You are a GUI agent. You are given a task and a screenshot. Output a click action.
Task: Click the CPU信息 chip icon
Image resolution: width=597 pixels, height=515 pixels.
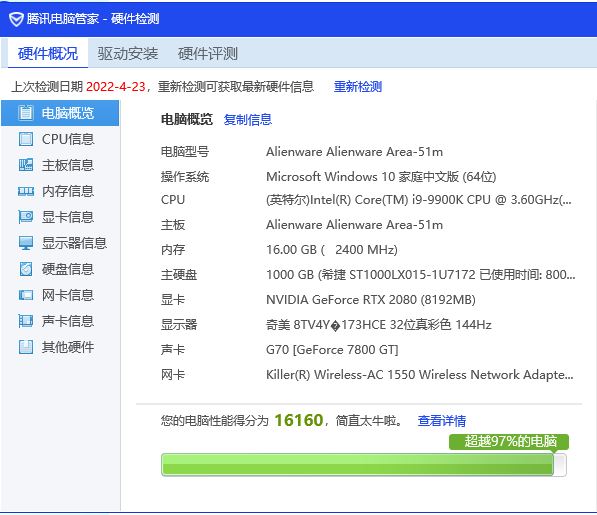pyautogui.click(x=26, y=139)
